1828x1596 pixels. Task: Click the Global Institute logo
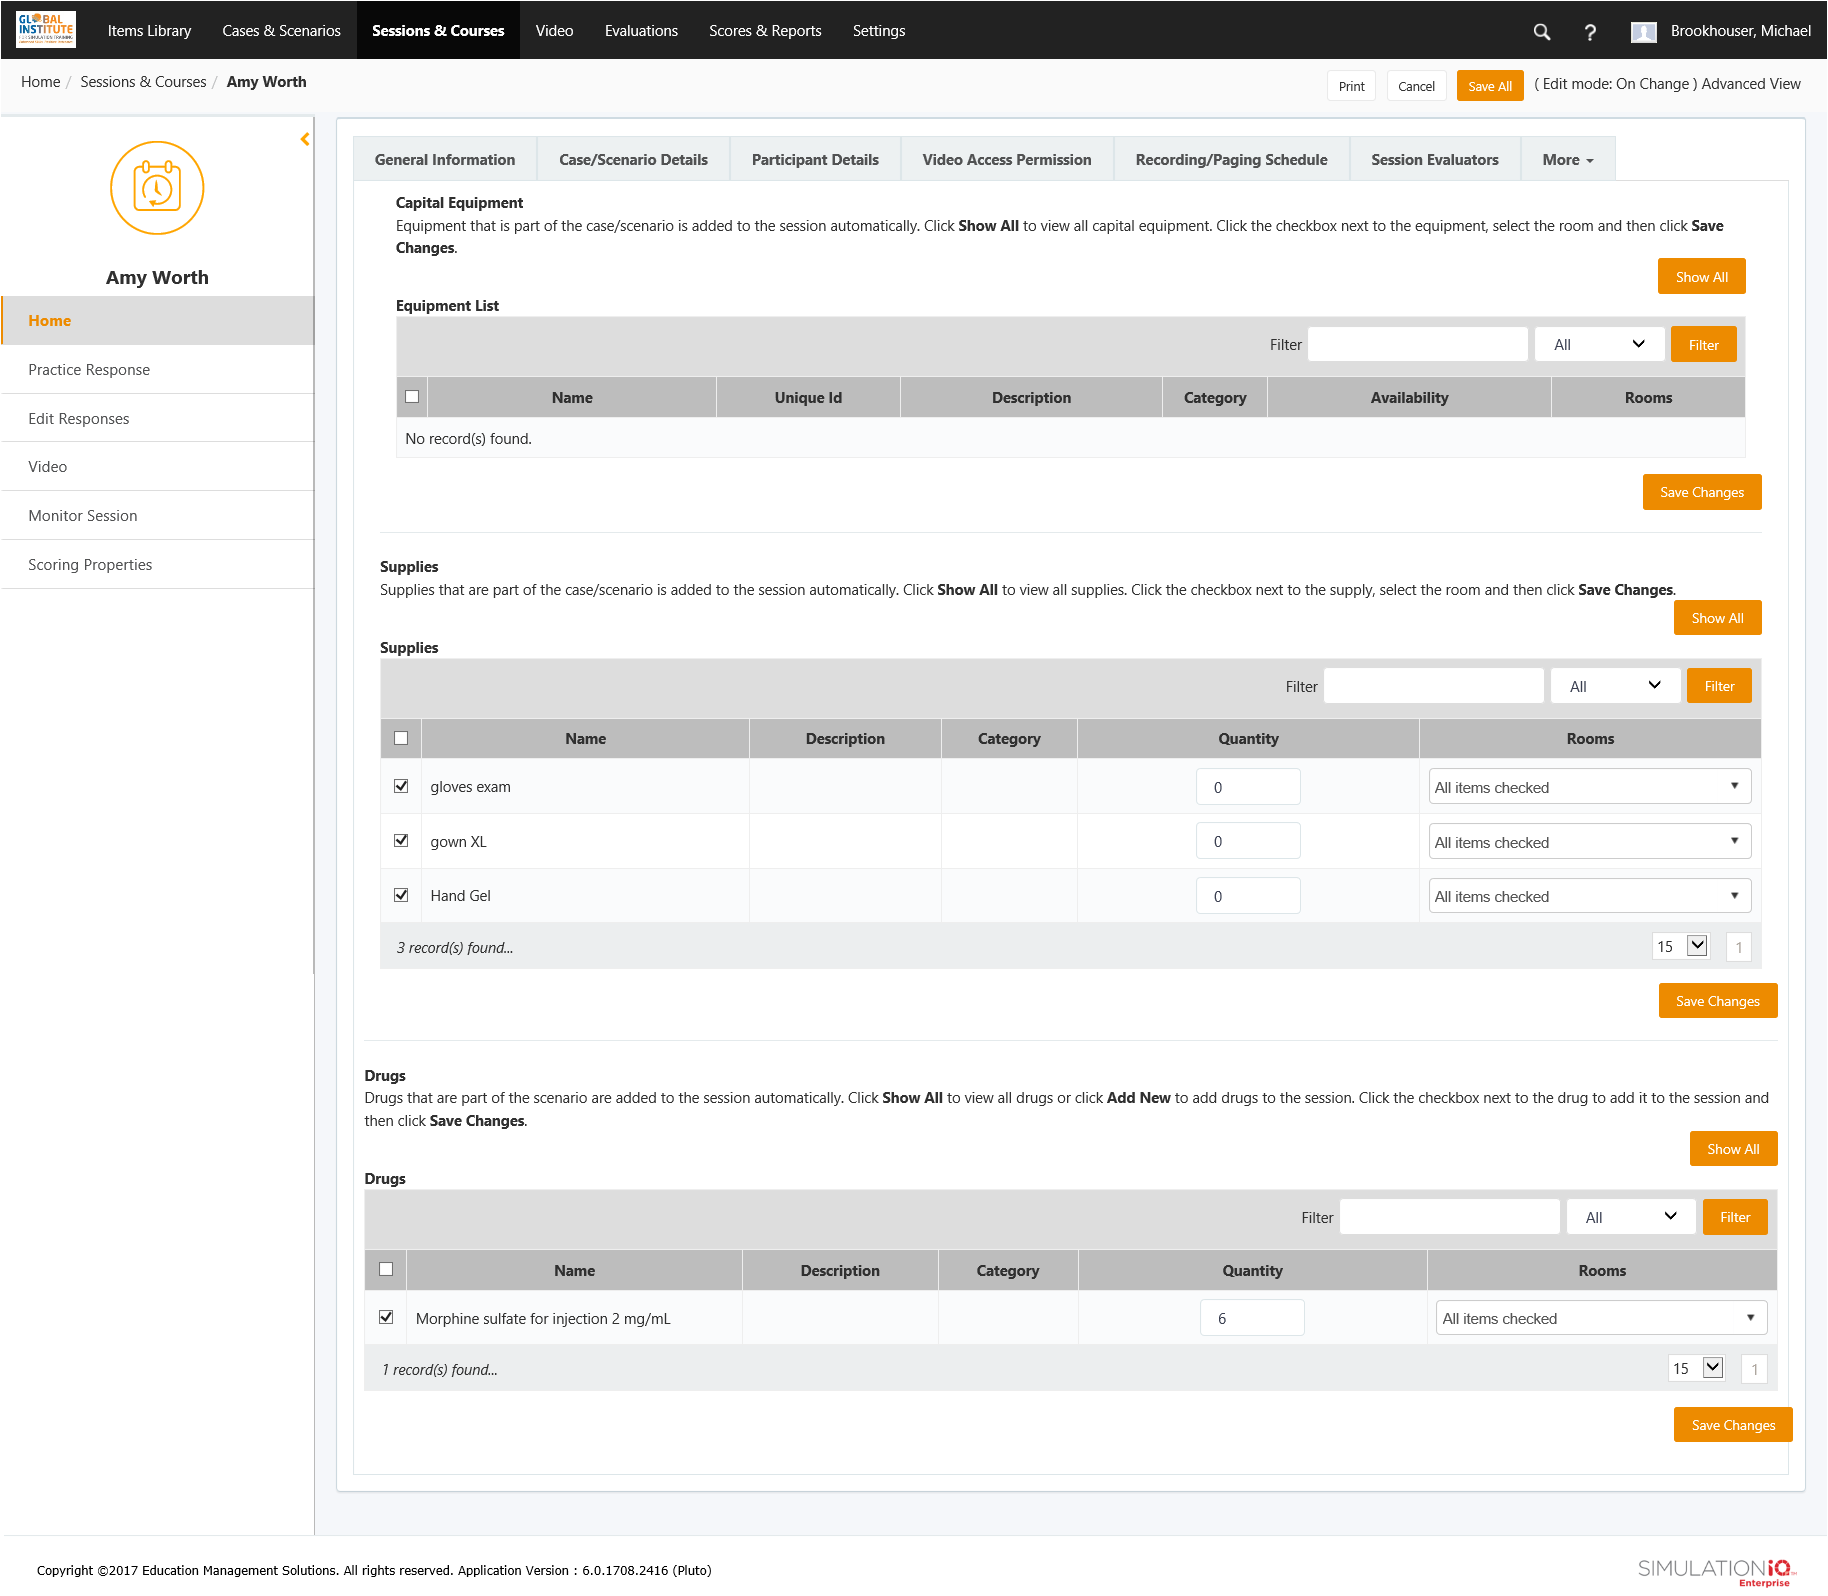pyautogui.click(x=46, y=30)
